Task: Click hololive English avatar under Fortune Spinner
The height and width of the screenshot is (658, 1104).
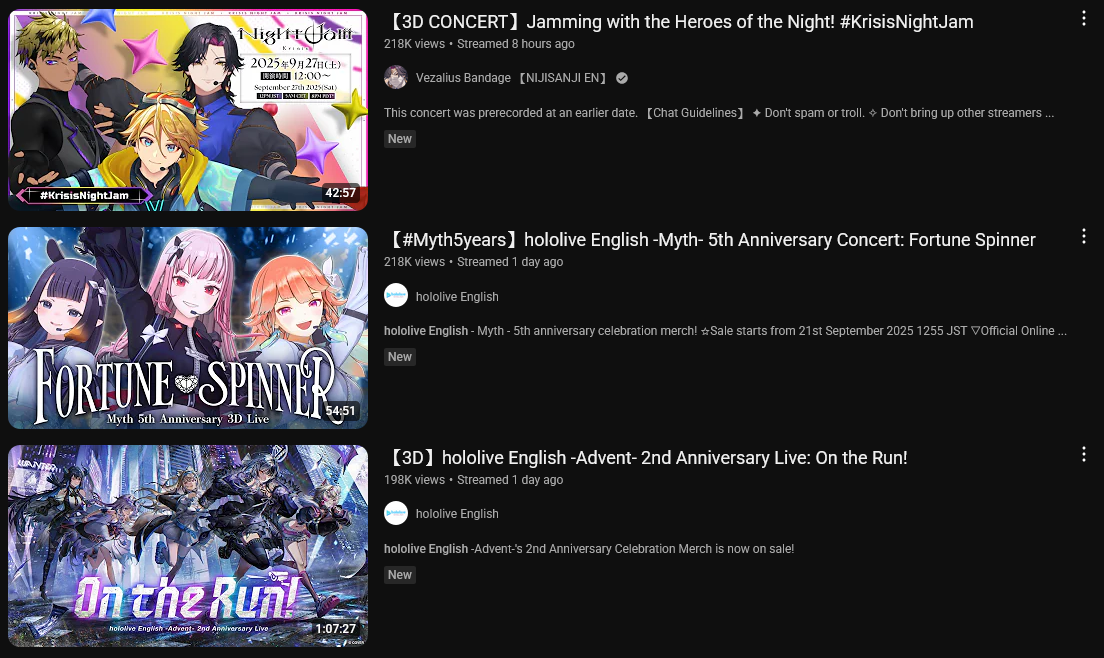Action: click(x=396, y=296)
